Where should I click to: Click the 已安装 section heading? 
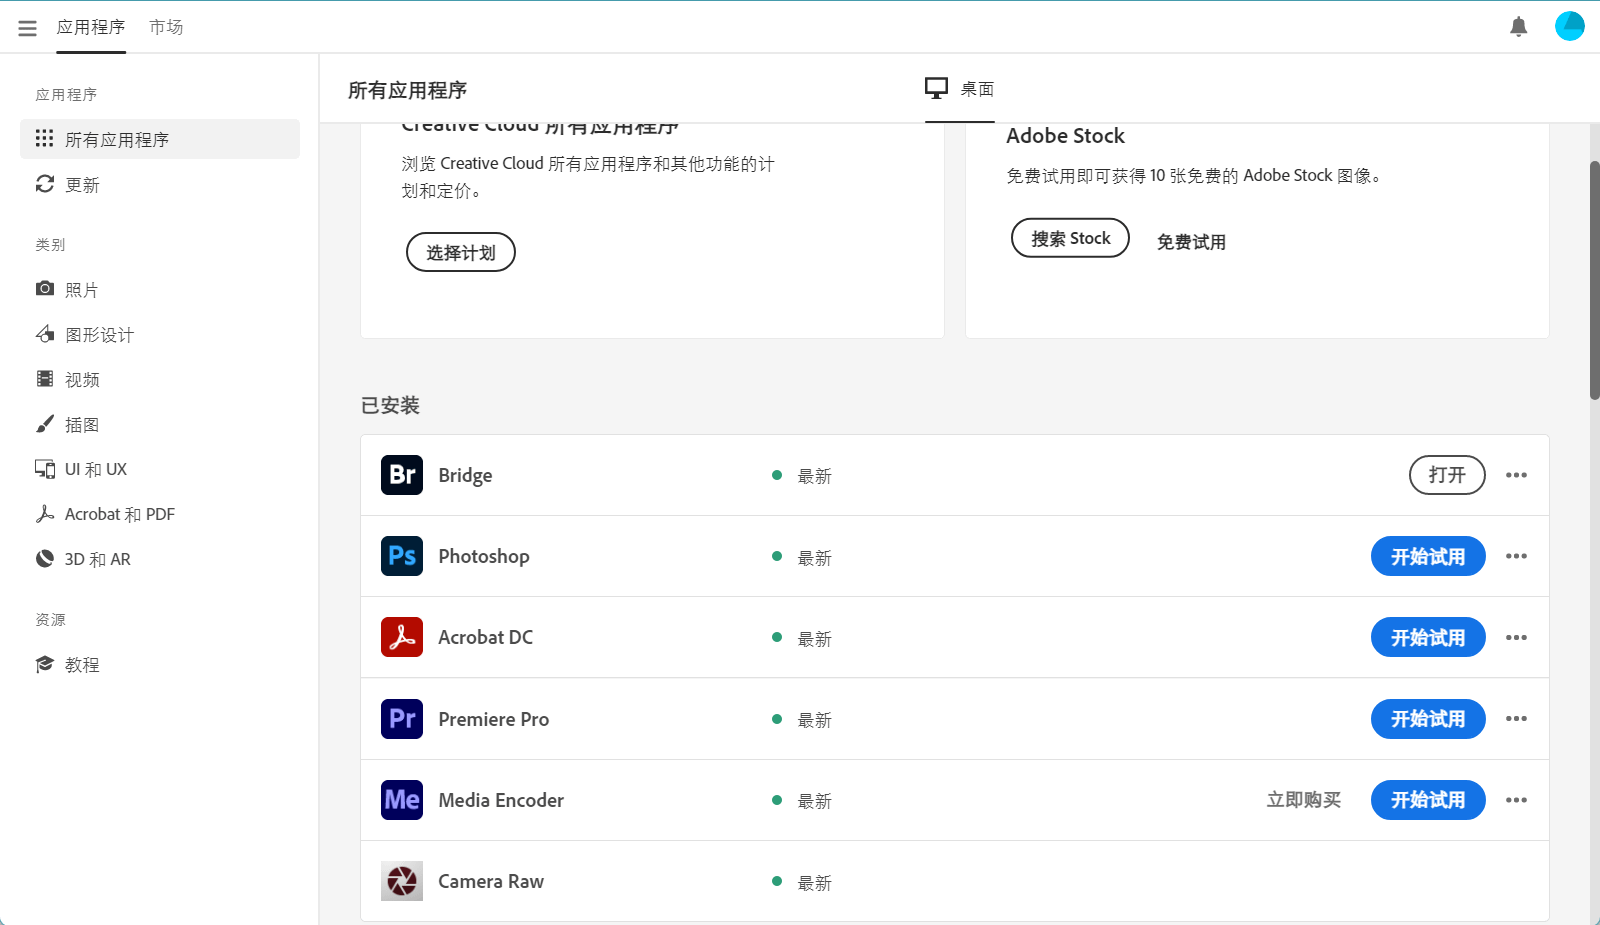click(x=390, y=405)
